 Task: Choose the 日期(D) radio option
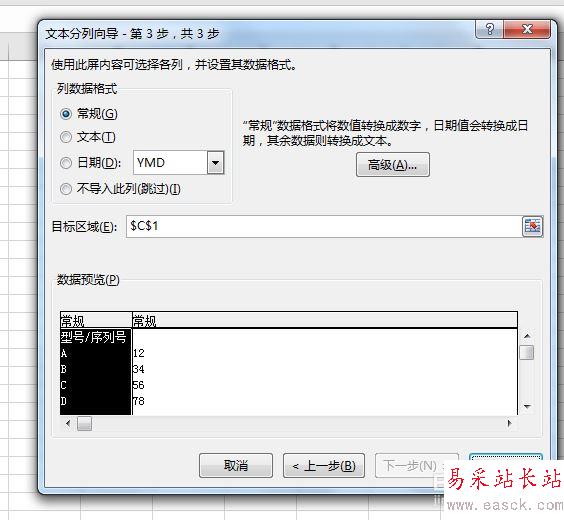(x=65, y=163)
